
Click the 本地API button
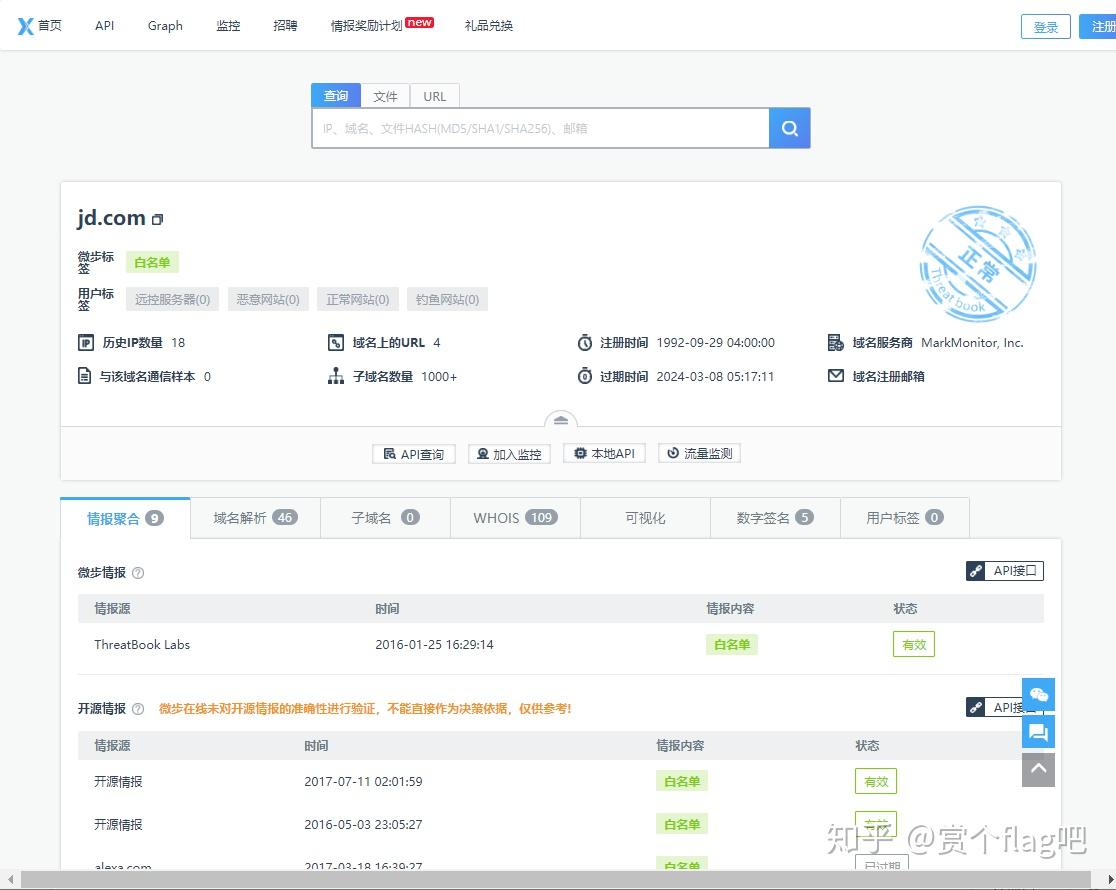604,454
